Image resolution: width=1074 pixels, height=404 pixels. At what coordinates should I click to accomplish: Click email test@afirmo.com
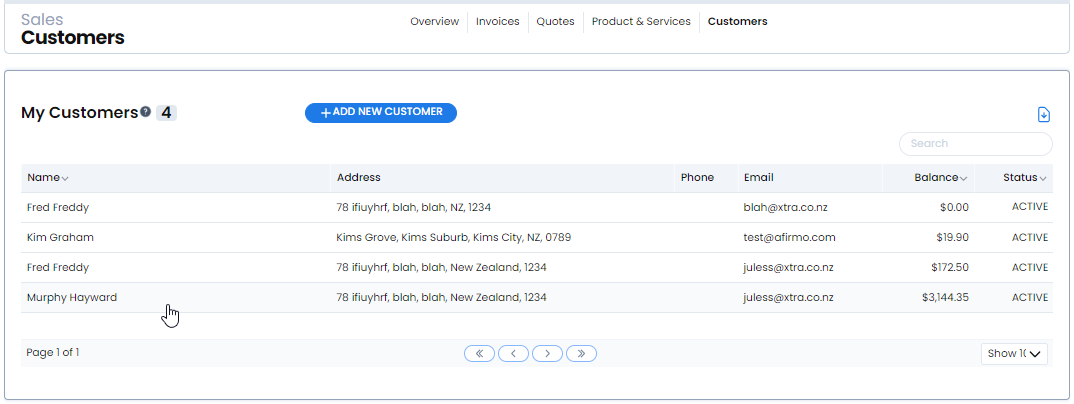[790, 238]
